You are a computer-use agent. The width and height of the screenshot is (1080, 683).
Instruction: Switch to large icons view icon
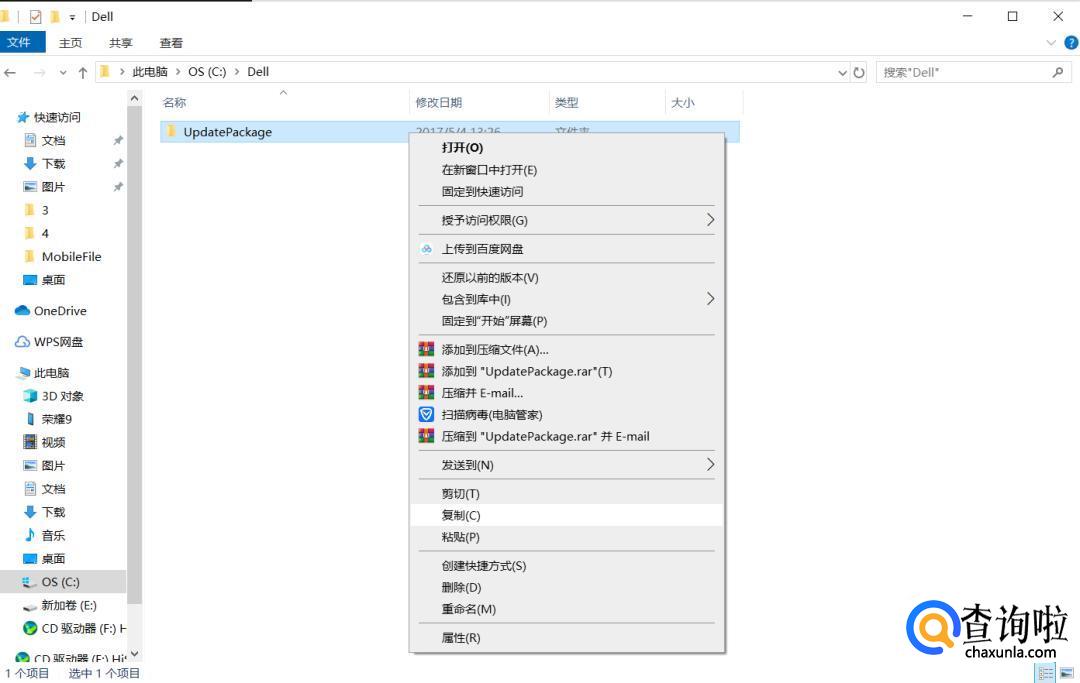[1066, 673]
